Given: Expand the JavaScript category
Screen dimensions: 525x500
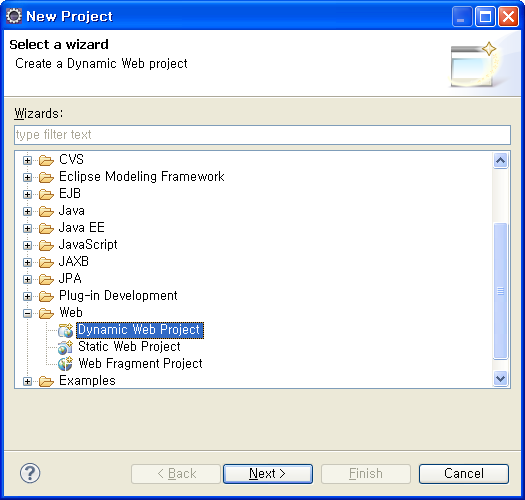Looking at the screenshot, I should [27, 246].
